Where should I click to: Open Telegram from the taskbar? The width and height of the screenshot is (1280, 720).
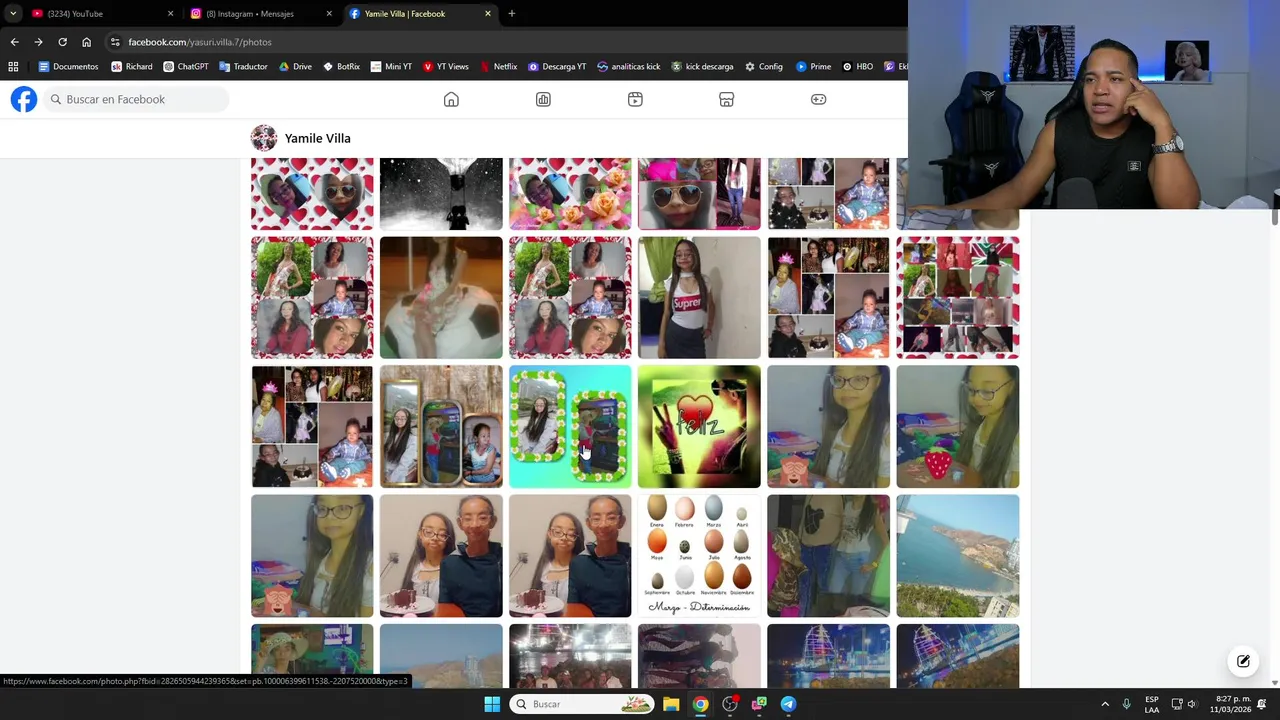tap(788, 704)
